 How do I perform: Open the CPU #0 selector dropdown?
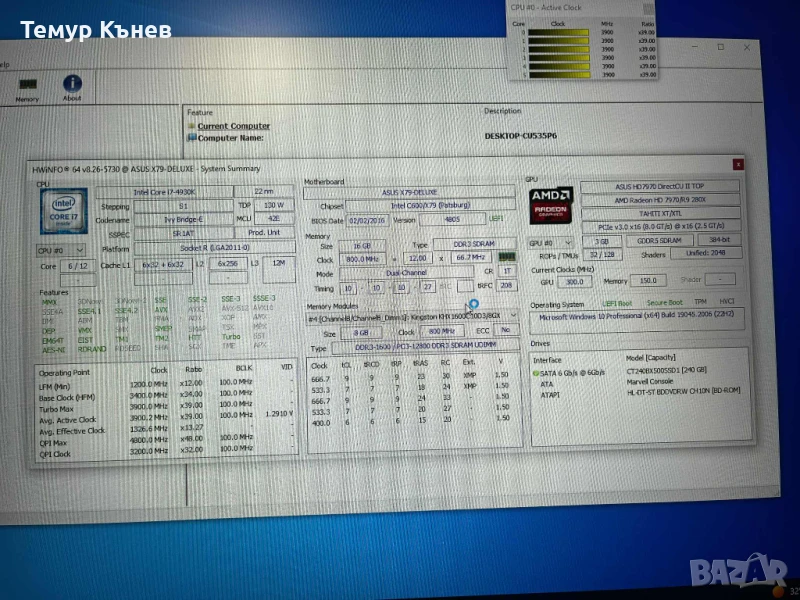tap(60, 249)
